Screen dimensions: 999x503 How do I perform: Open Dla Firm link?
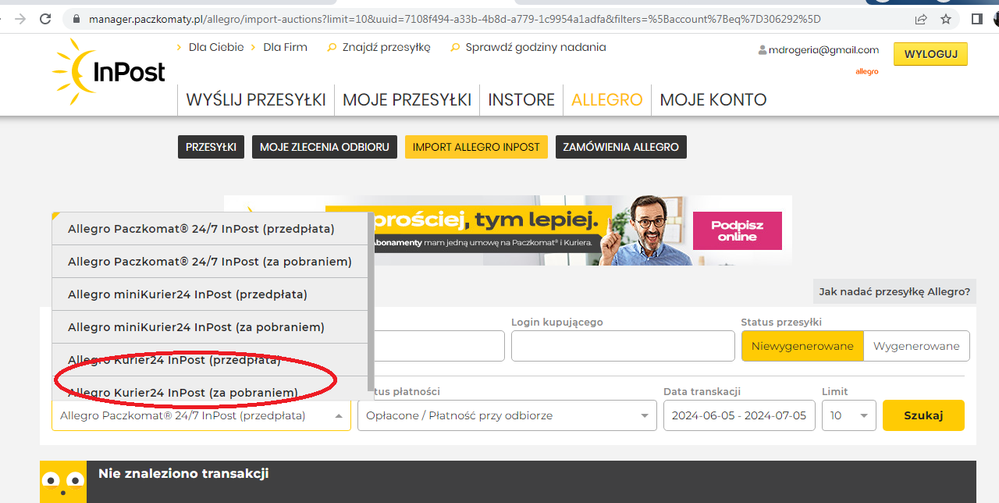(285, 47)
